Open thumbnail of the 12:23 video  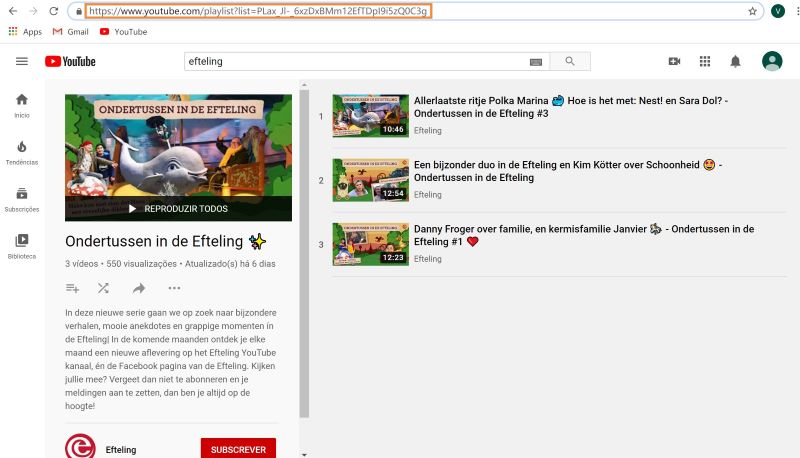(370, 244)
